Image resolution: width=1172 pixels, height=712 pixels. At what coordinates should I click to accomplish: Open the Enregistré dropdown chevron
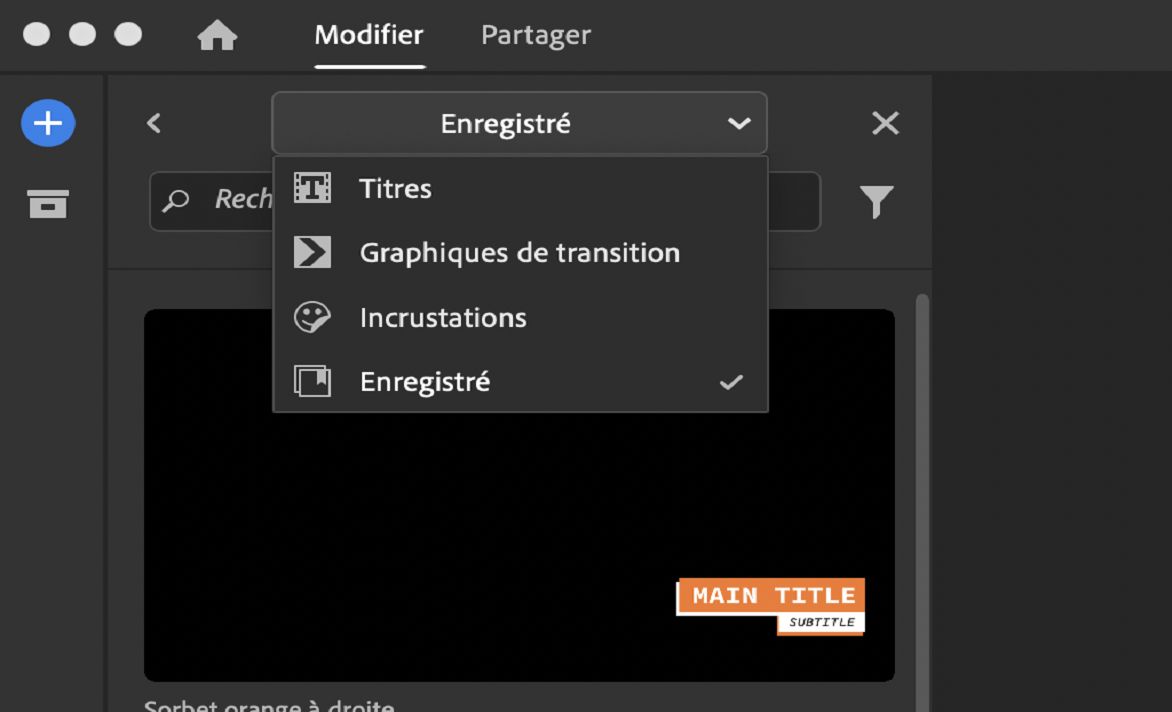(739, 123)
